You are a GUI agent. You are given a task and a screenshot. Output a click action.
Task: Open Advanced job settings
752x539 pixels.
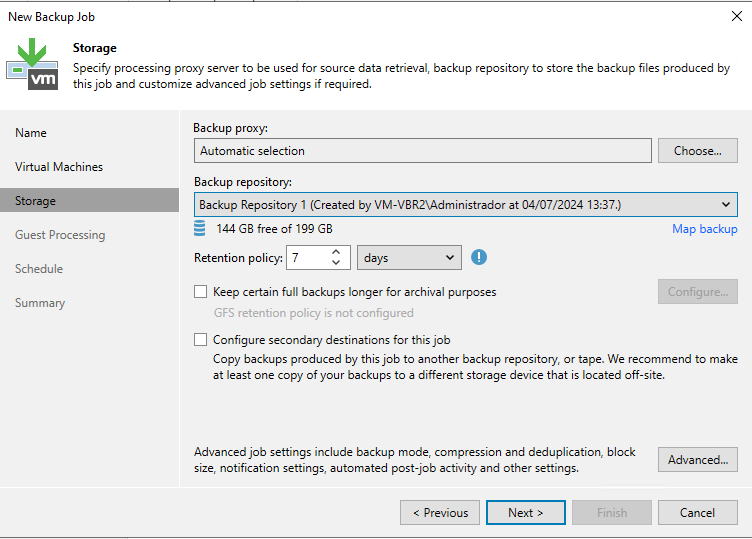pos(697,459)
